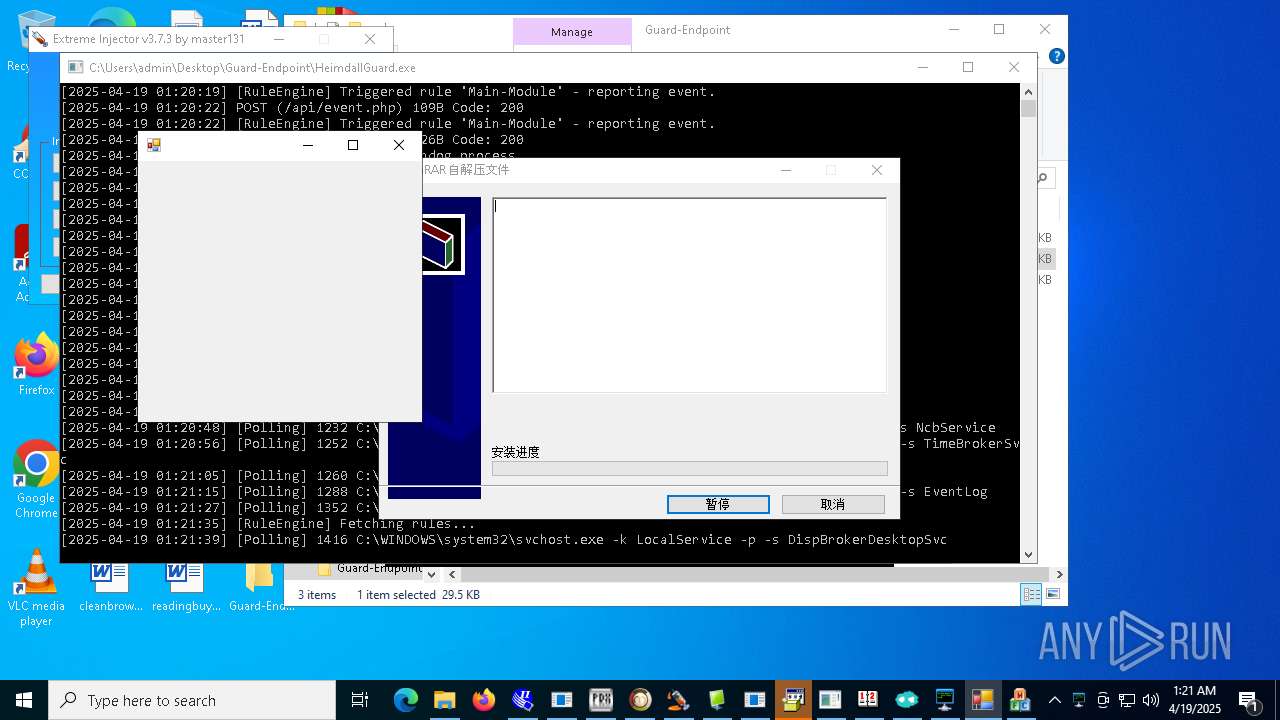Click the HeimdallGuard.exe console title icon

[75, 67]
